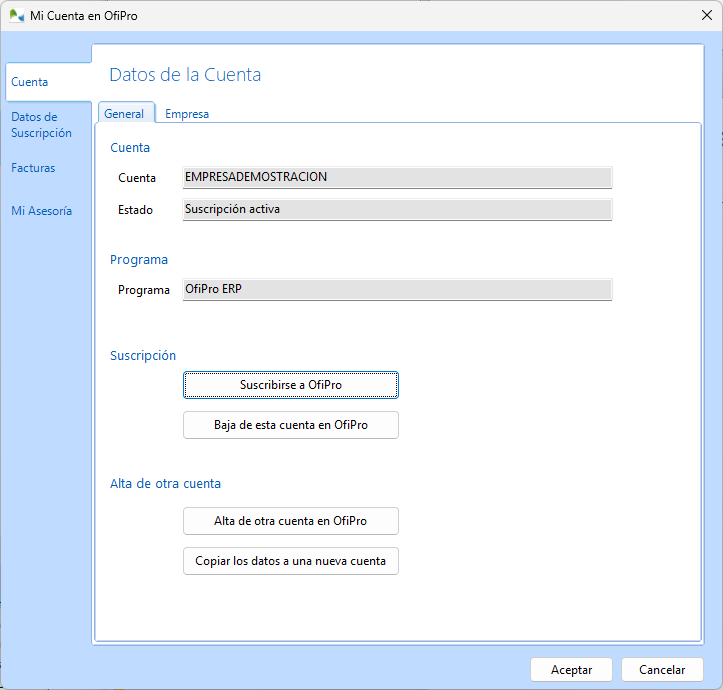Click the OfiPro app icon in title bar

click(16, 15)
